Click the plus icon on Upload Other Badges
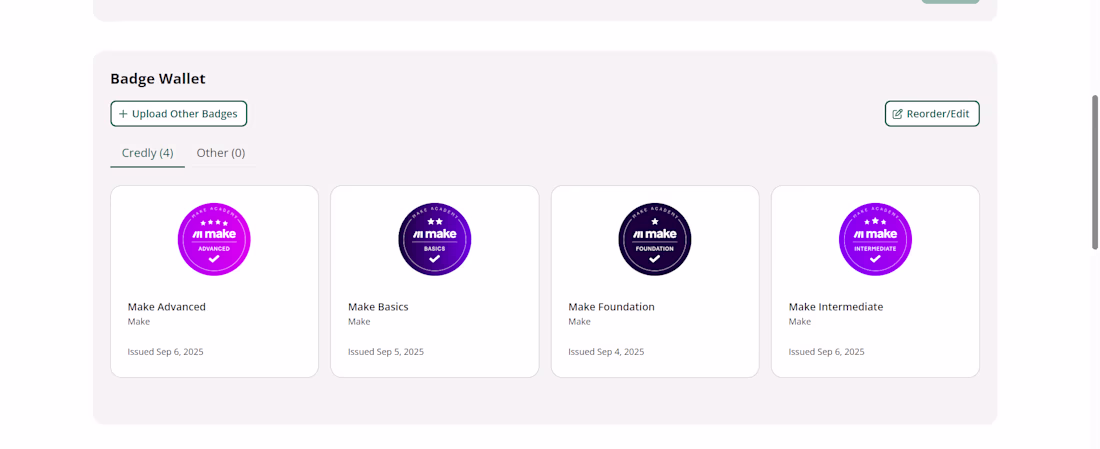This screenshot has width=1100, height=449. click(x=123, y=114)
